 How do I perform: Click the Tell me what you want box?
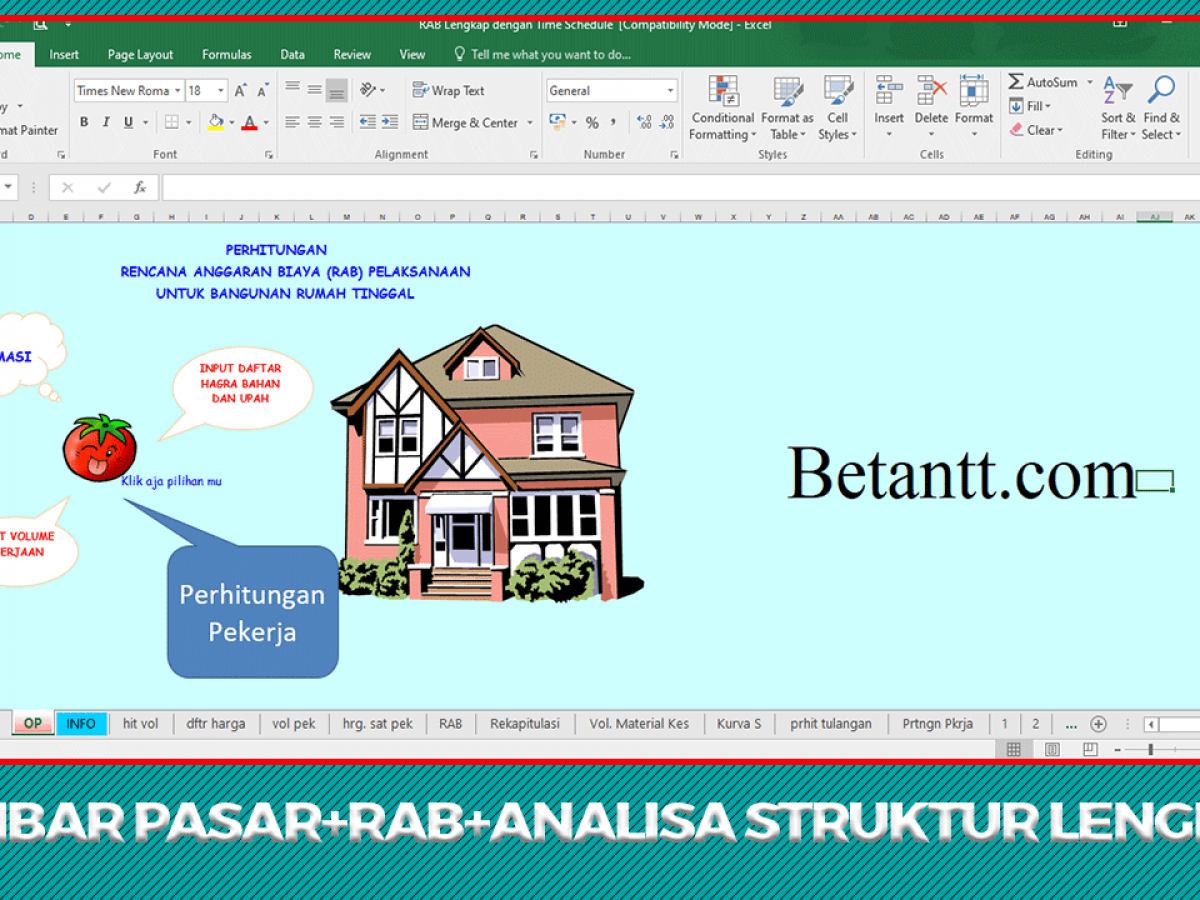(x=543, y=55)
